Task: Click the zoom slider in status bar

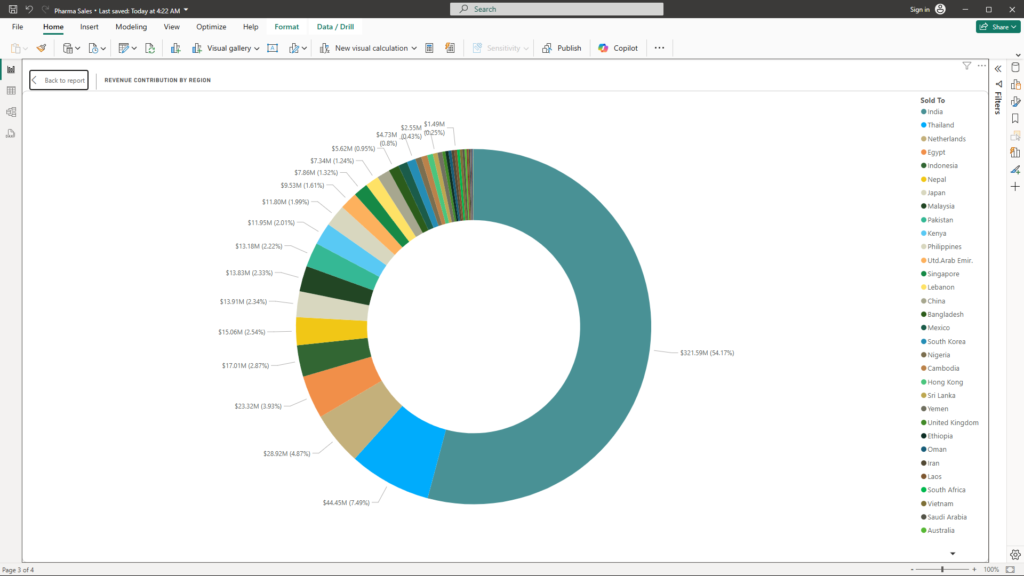Action: click(942, 569)
